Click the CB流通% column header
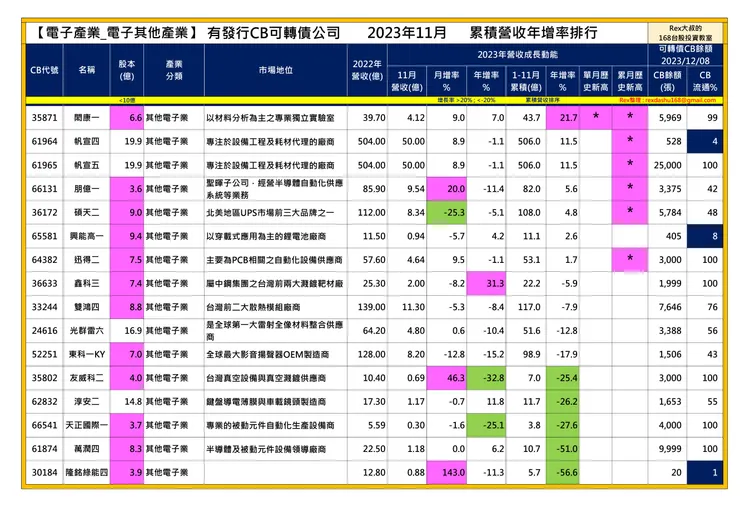This screenshot has width=740, height=523. coord(705,81)
